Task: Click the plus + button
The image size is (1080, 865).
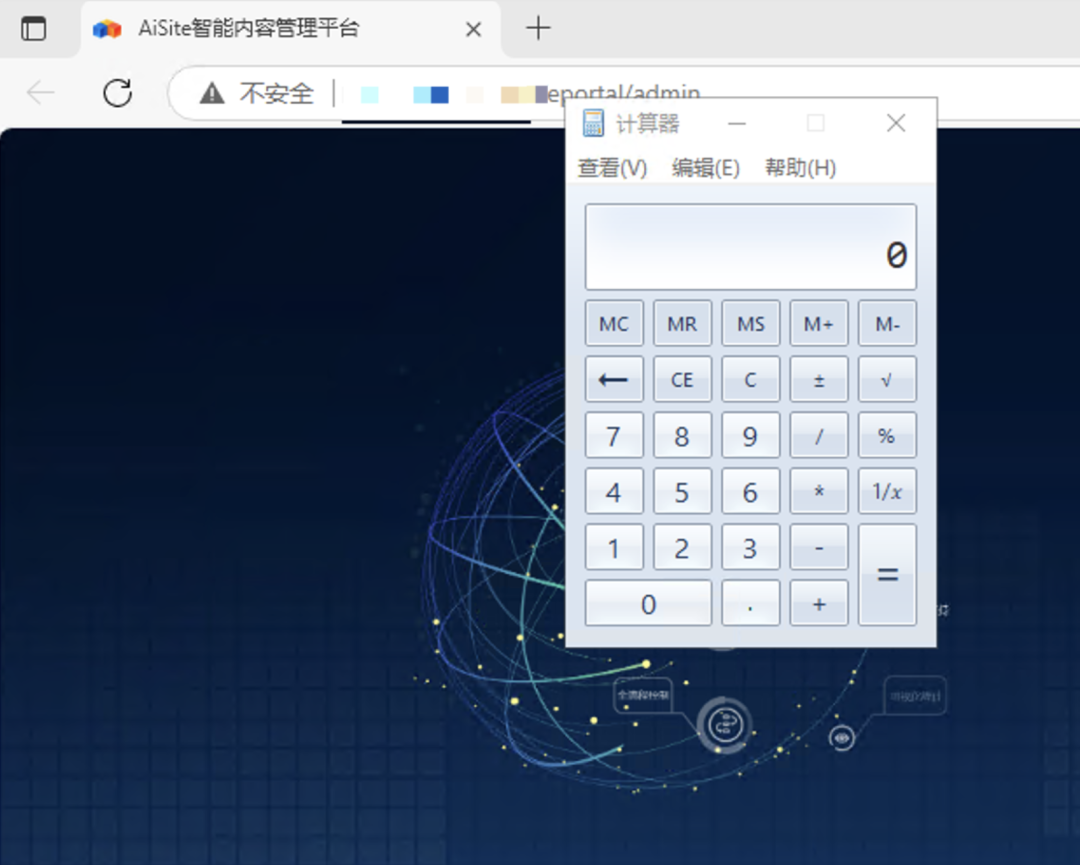Action: click(818, 603)
